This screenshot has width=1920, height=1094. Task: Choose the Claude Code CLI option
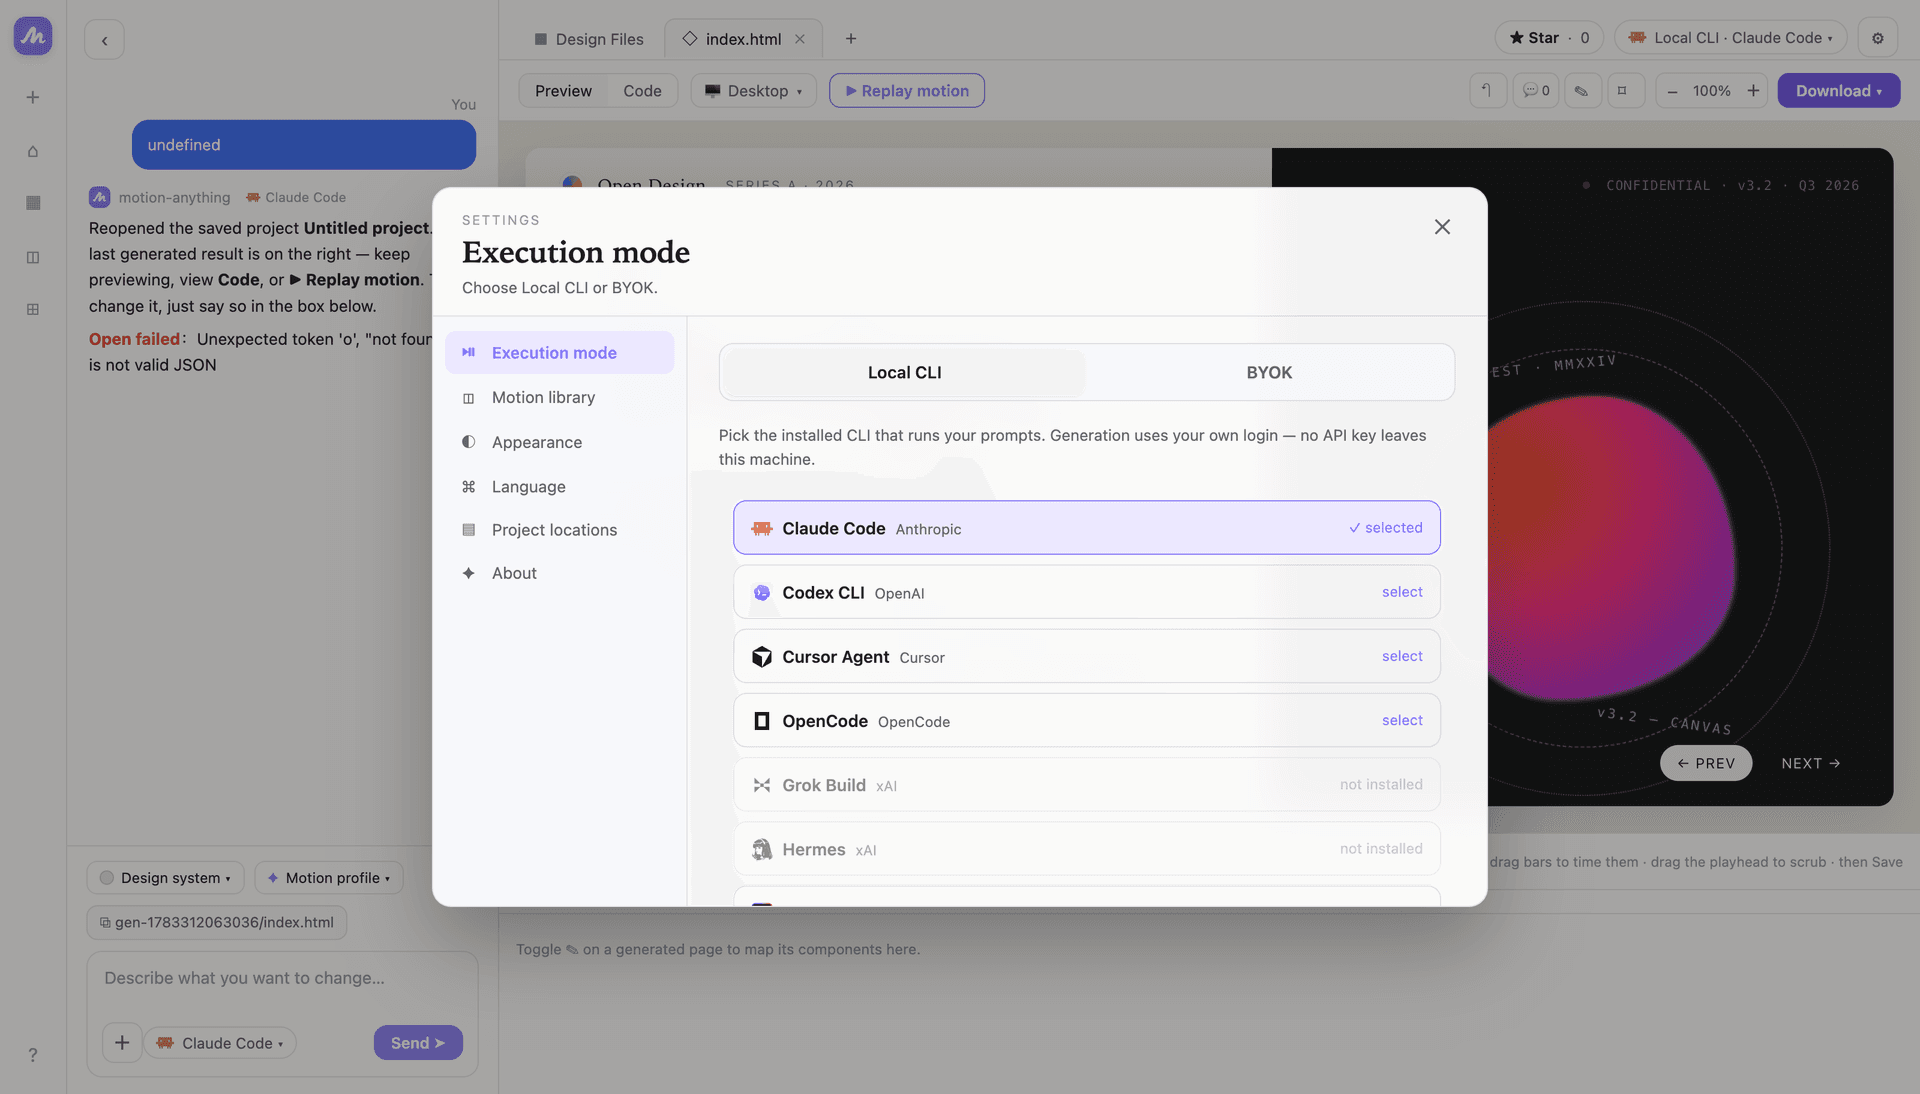point(1087,528)
